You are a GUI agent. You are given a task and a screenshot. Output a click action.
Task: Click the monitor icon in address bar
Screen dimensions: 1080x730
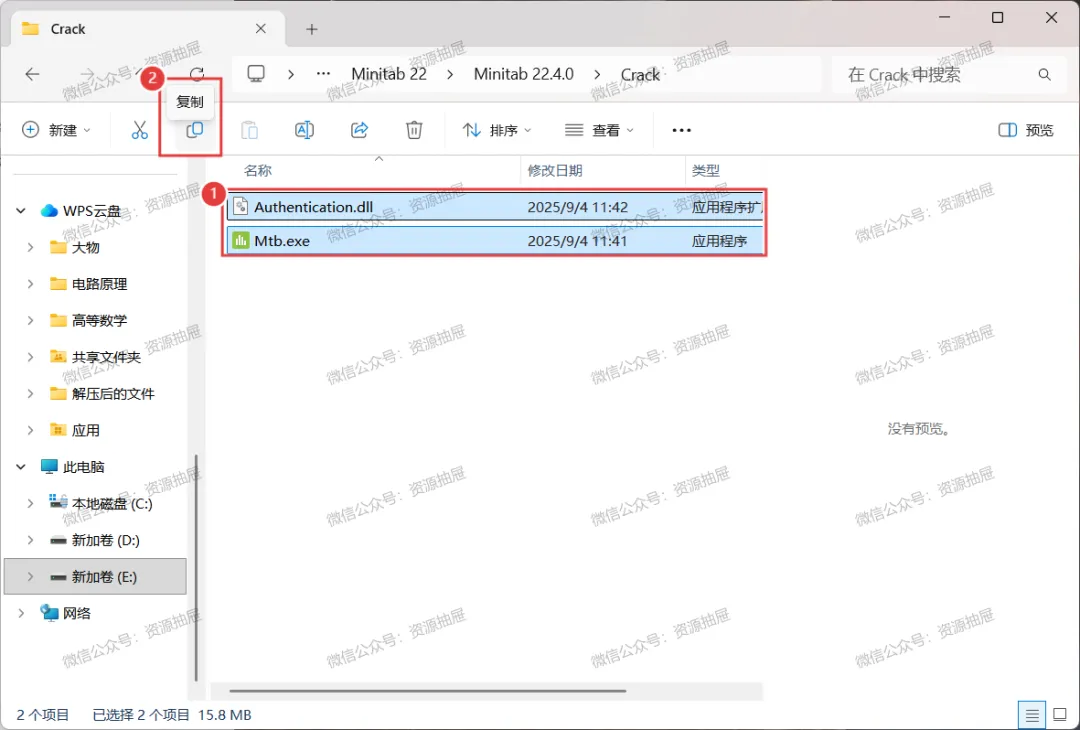tap(256, 74)
